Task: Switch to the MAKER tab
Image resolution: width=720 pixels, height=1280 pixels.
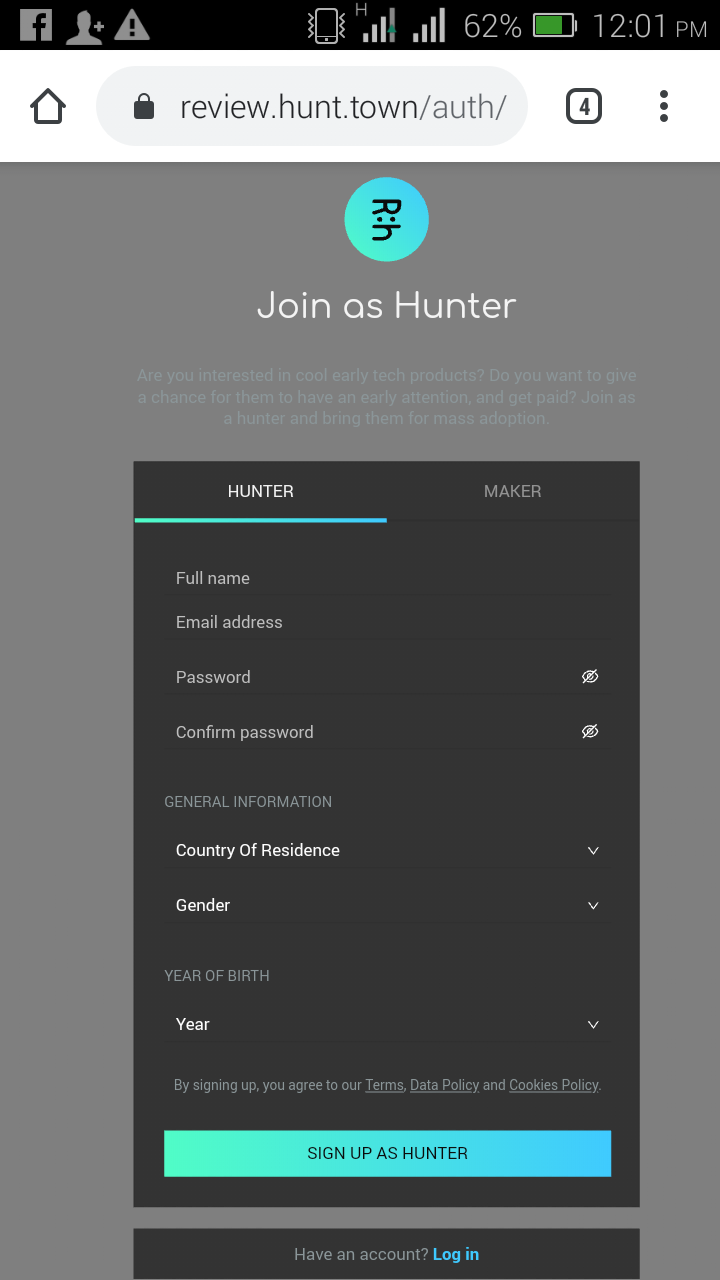Action: click(x=512, y=491)
